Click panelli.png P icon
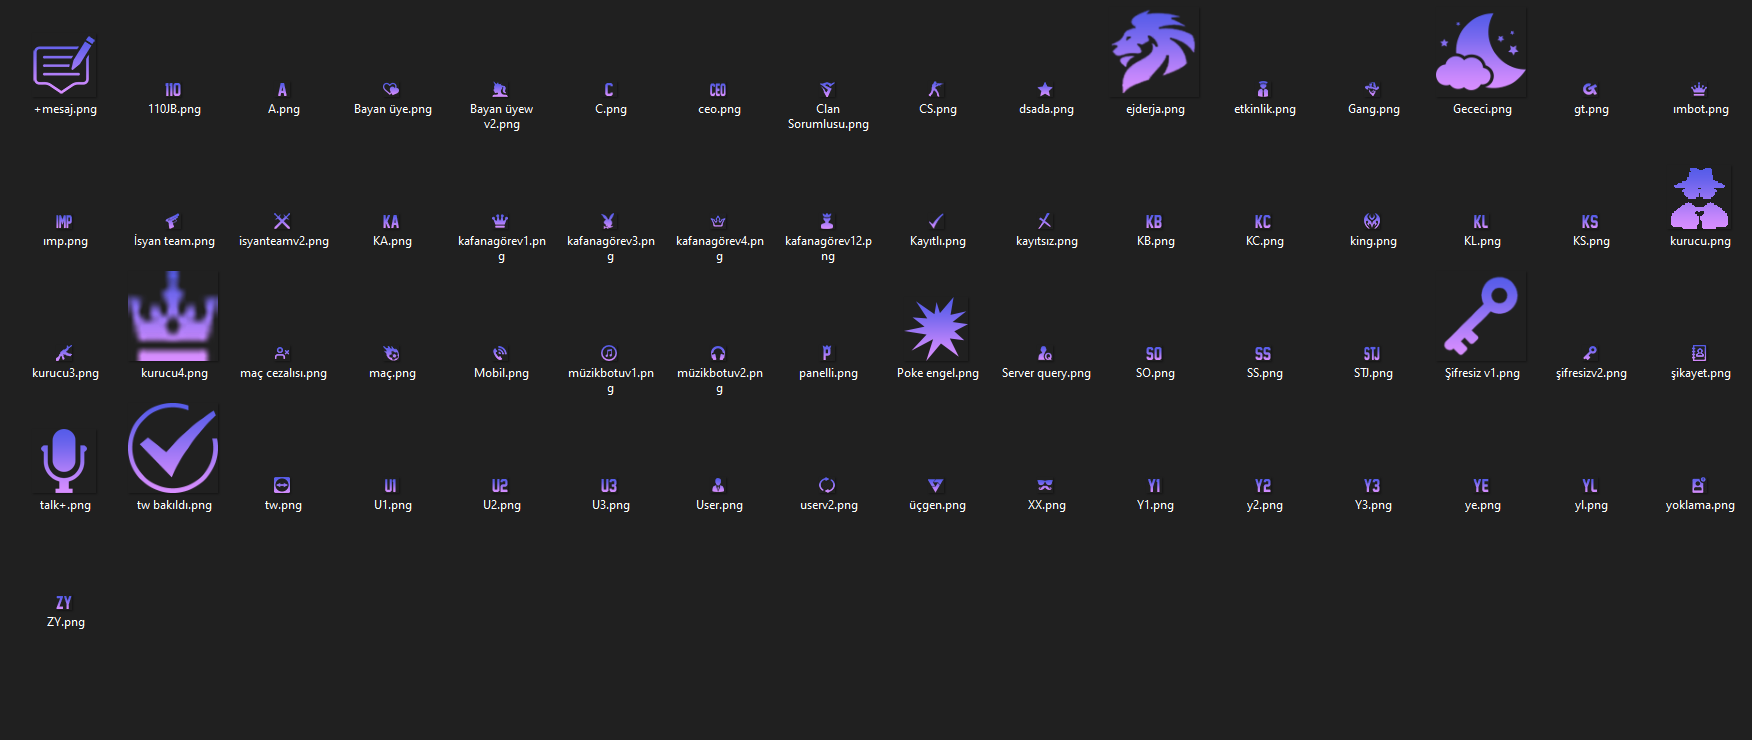This screenshot has width=1752, height=740. click(827, 354)
